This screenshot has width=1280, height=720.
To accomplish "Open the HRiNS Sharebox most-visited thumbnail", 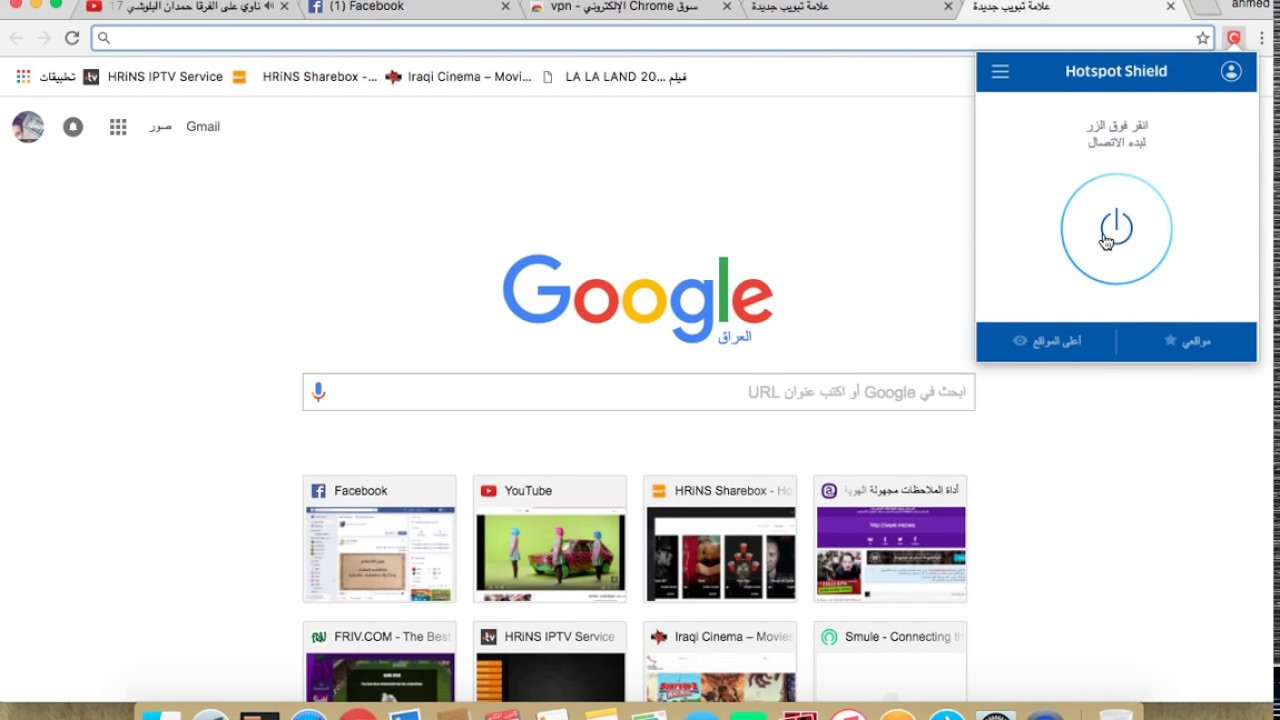I will coord(720,539).
